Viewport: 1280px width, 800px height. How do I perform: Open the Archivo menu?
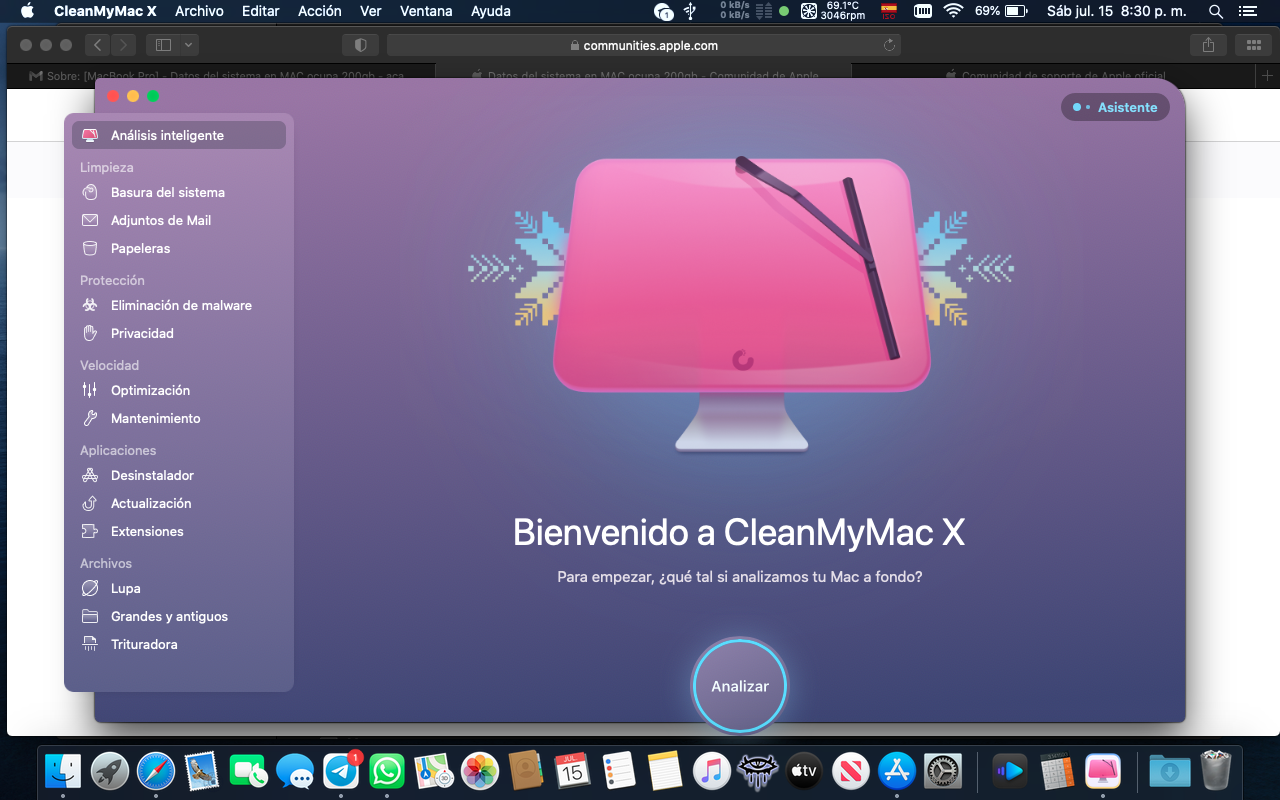[199, 11]
